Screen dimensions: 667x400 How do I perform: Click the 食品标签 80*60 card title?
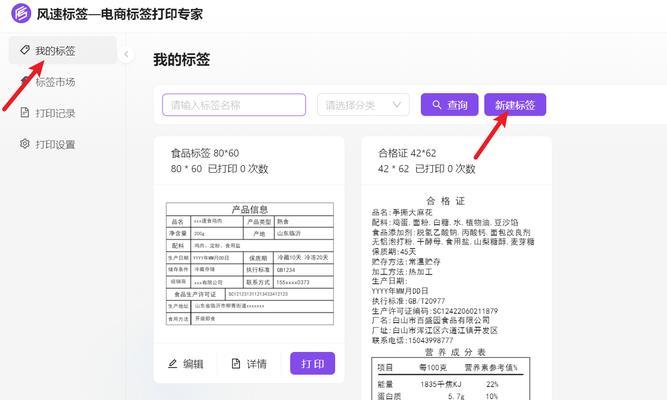(x=205, y=153)
